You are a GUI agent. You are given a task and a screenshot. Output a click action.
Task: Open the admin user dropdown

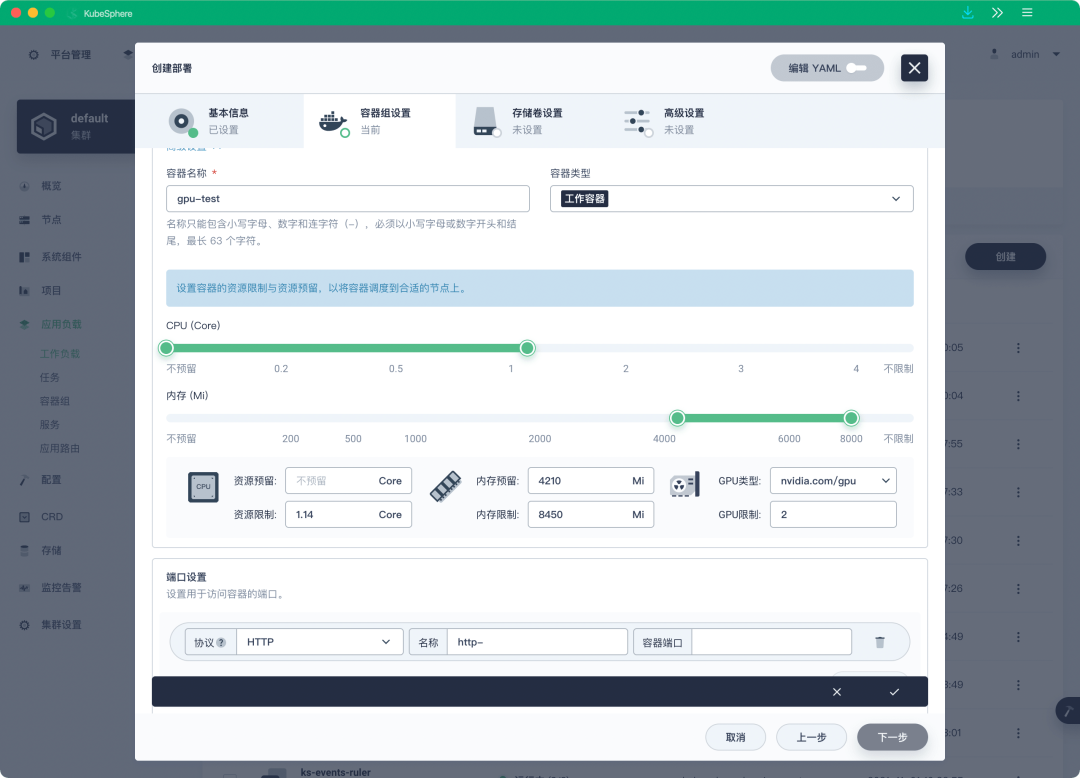(1025, 54)
